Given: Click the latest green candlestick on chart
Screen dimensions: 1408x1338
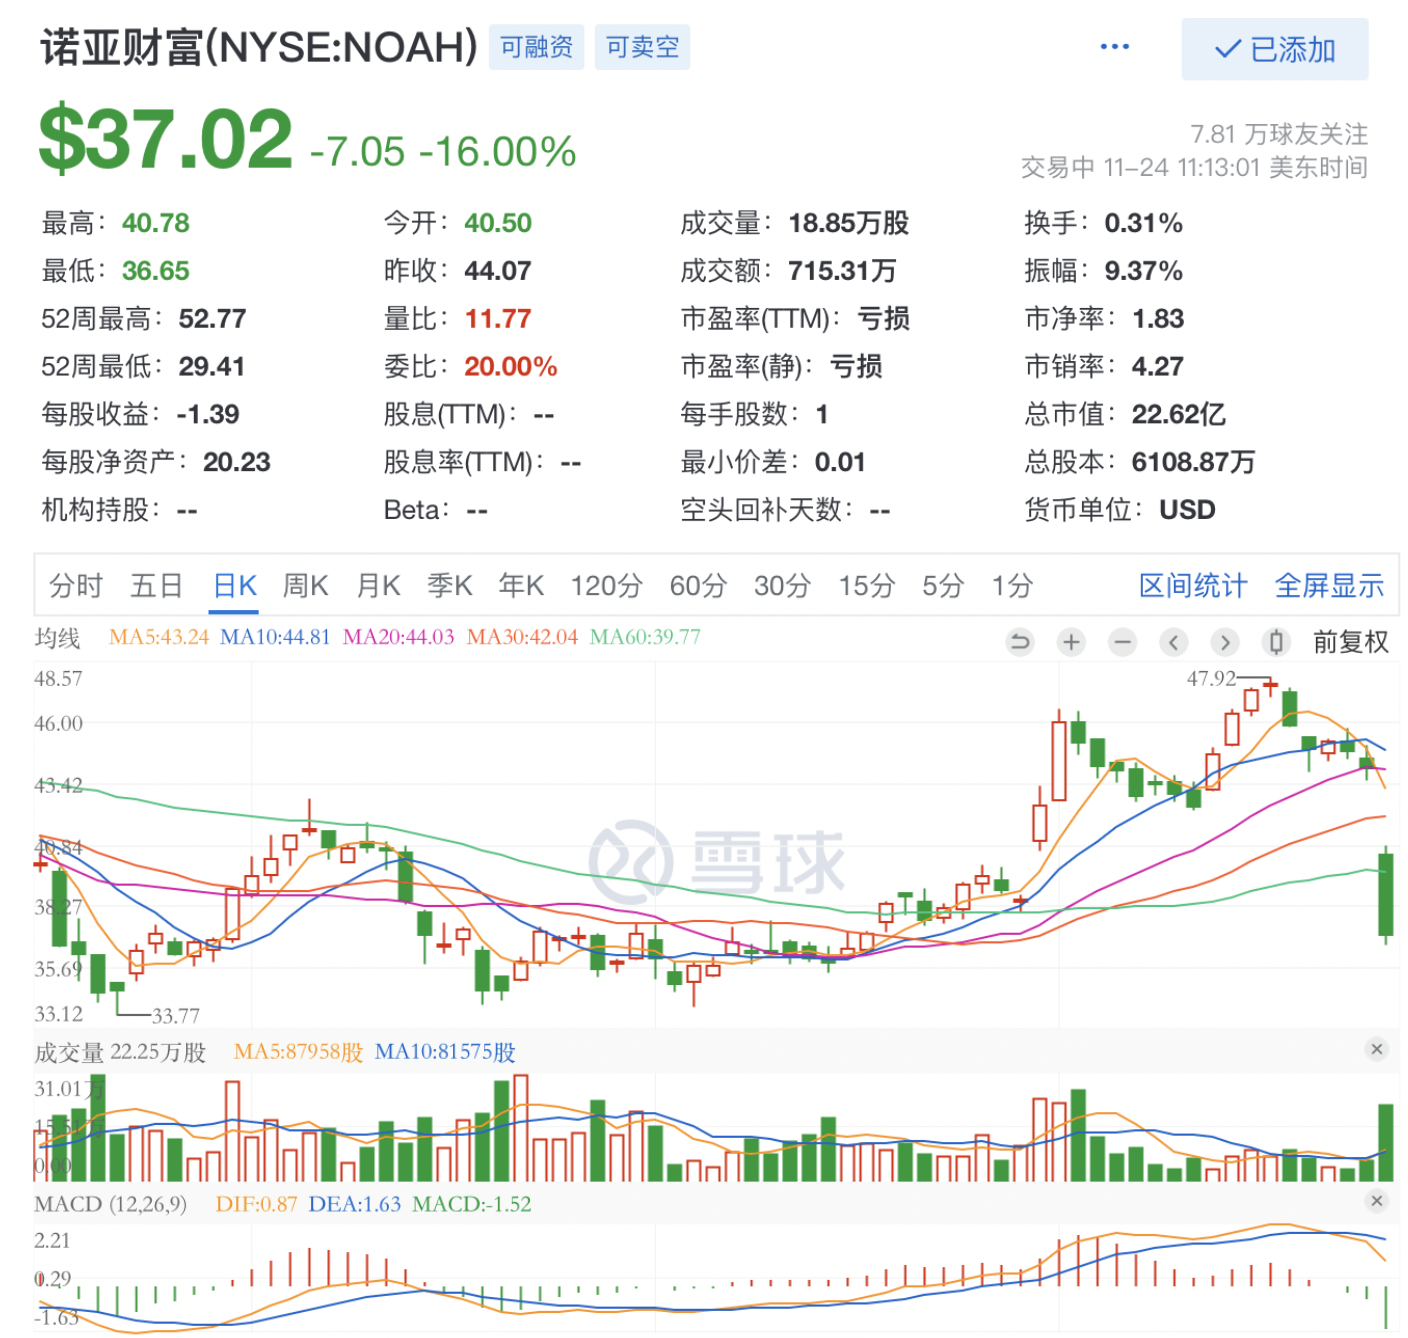Looking at the screenshot, I should (1386, 893).
